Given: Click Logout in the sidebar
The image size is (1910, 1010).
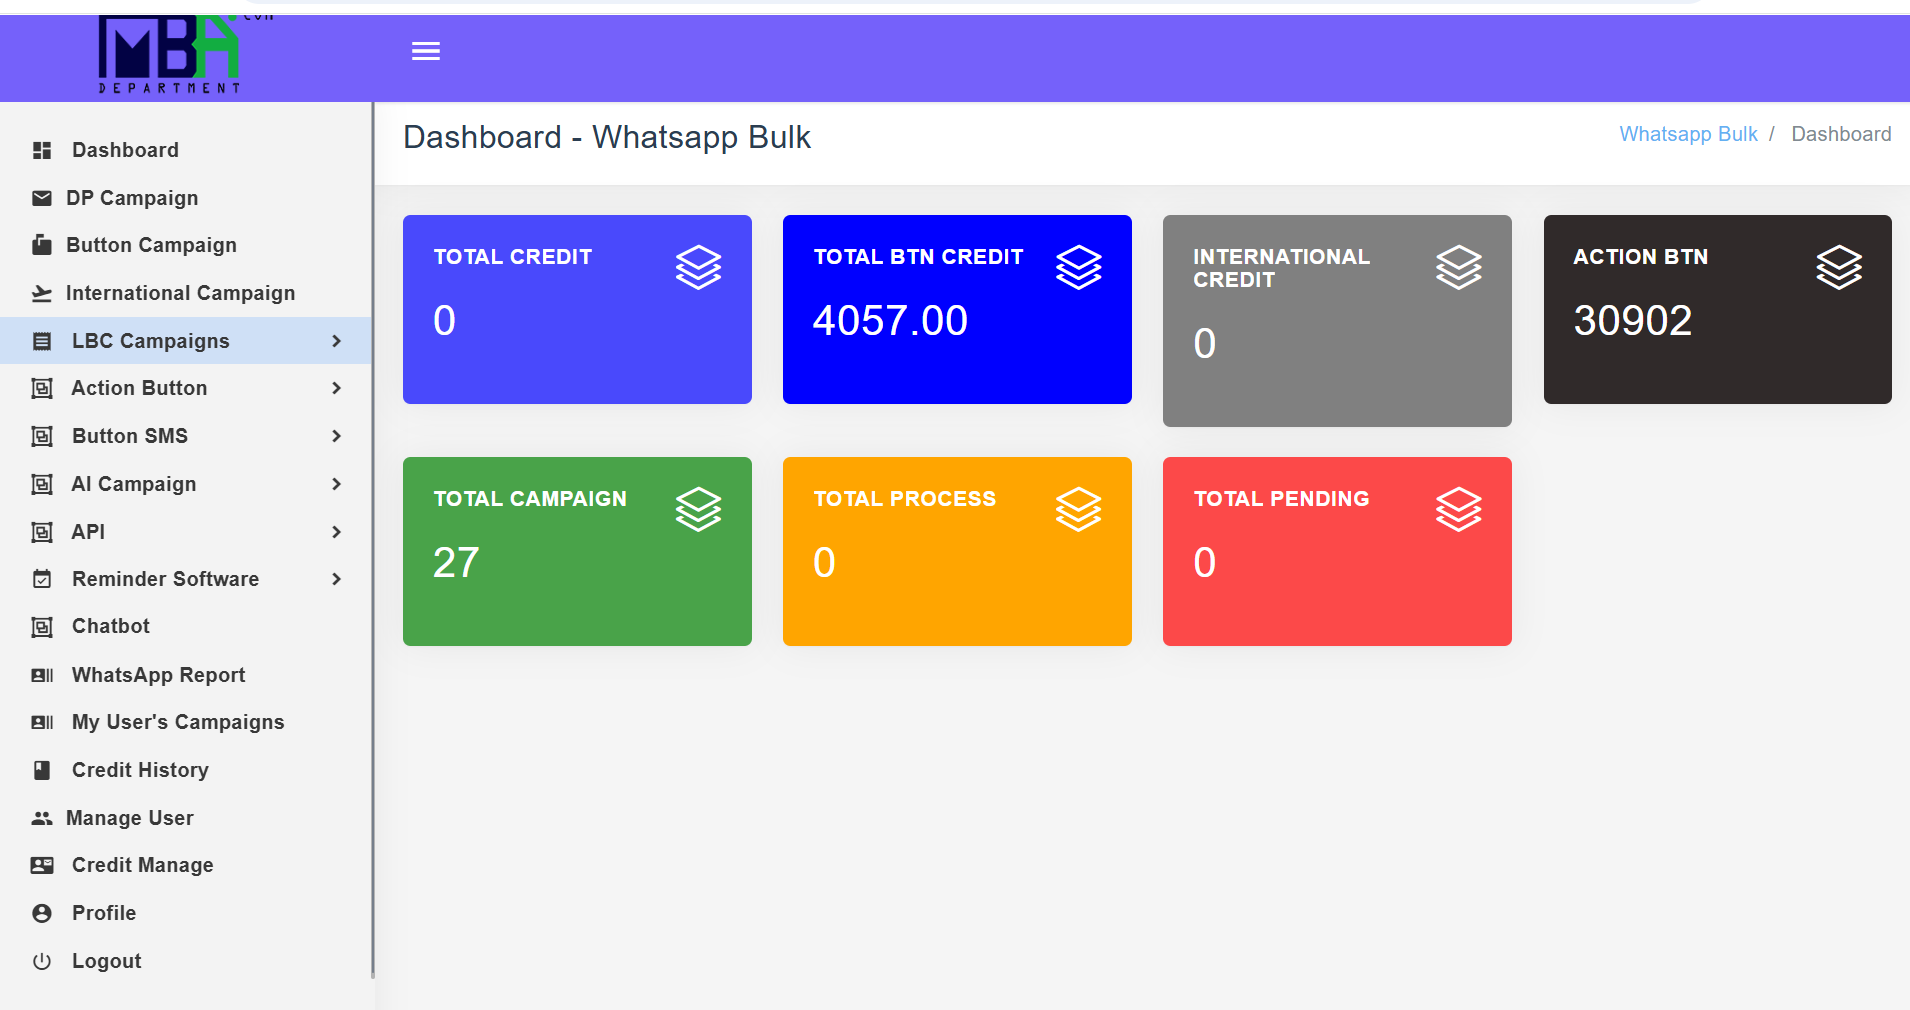Looking at the screenshot, I should [x=186, y=961].
